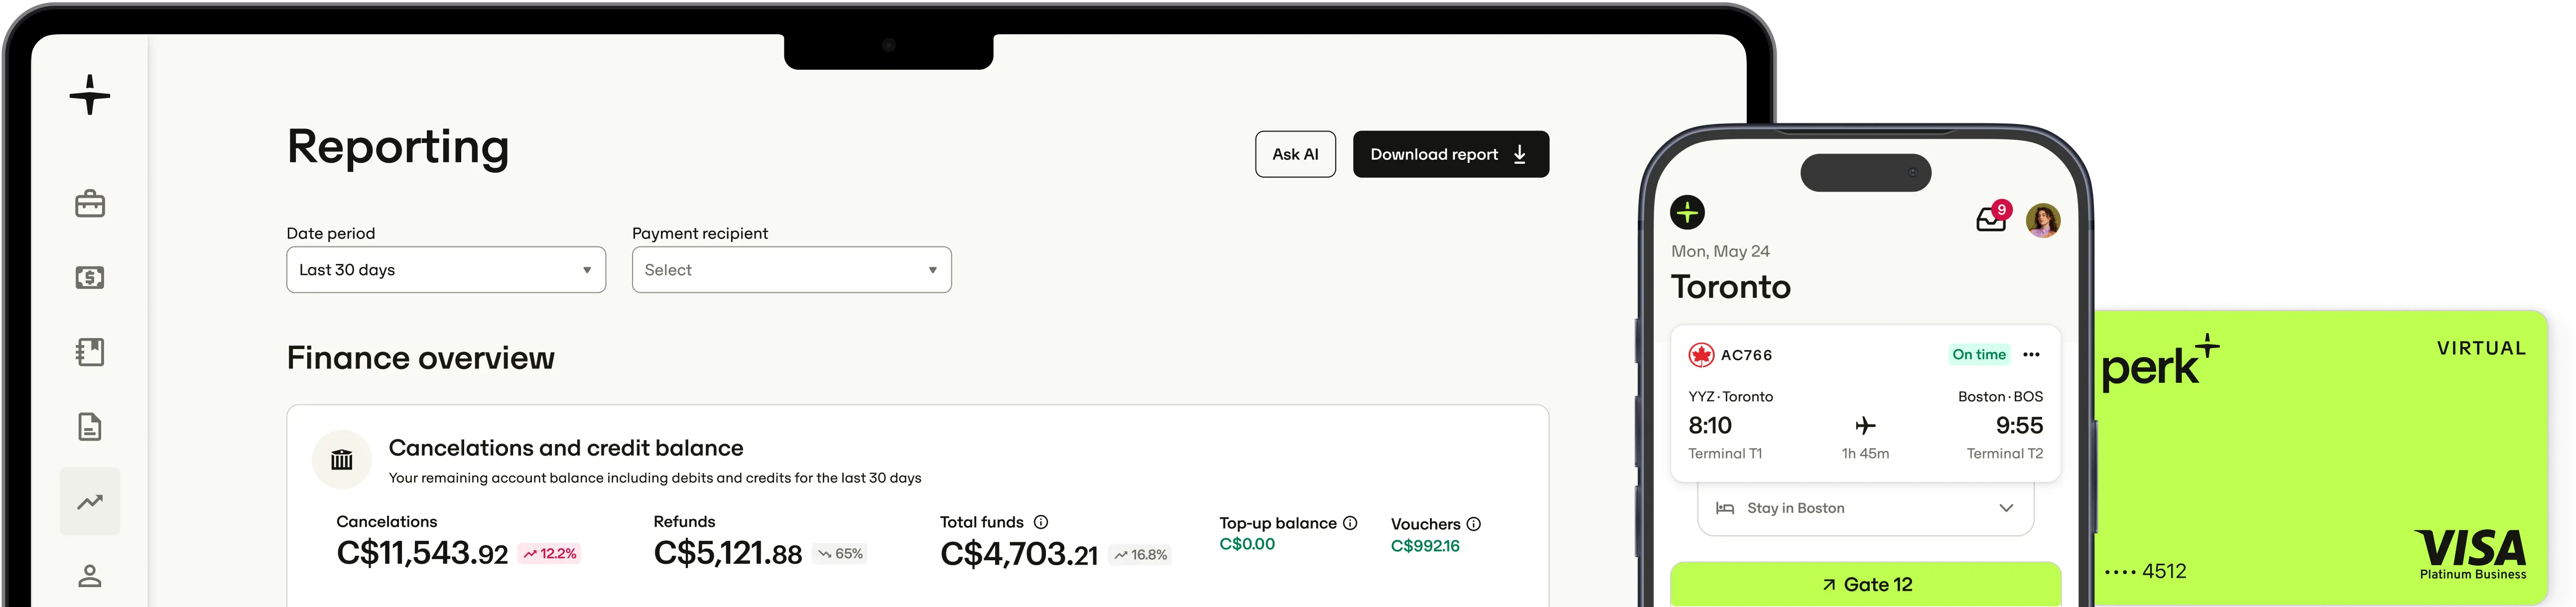Tap the green plus logo on the phone

point(1688,212)
